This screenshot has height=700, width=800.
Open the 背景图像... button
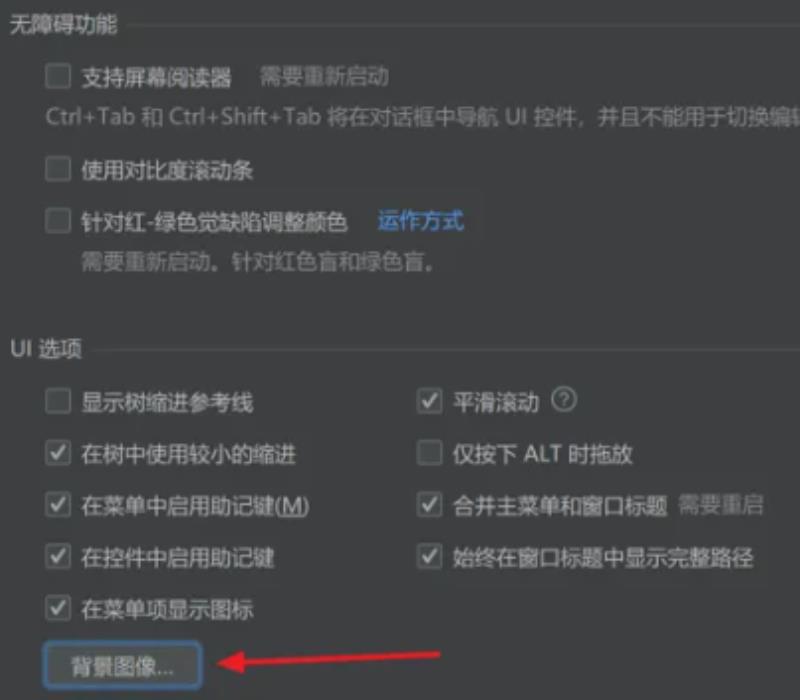pyautogui.click(x=122, y=666)
